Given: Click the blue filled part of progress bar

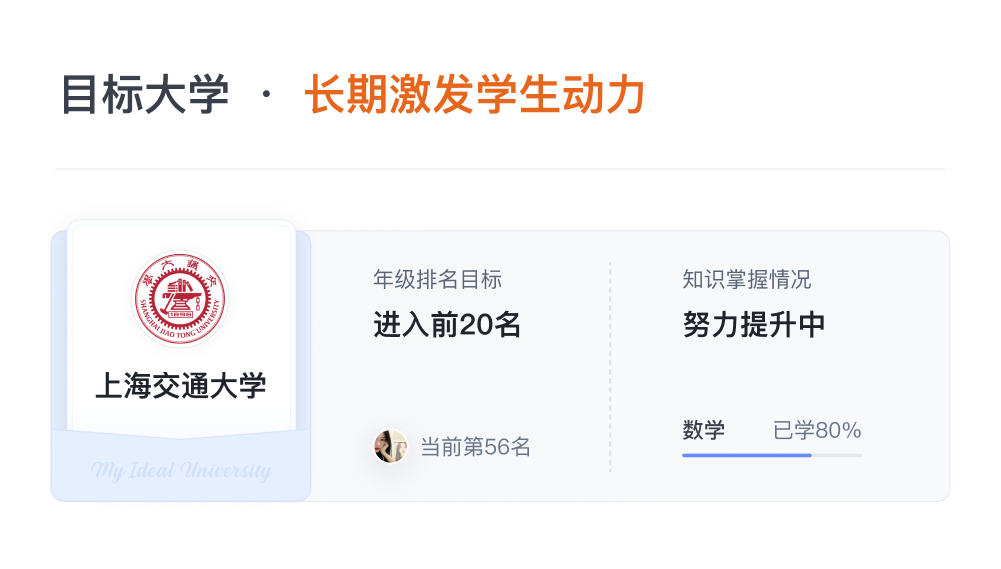Looking at the screenshot, I should [746, 455].
